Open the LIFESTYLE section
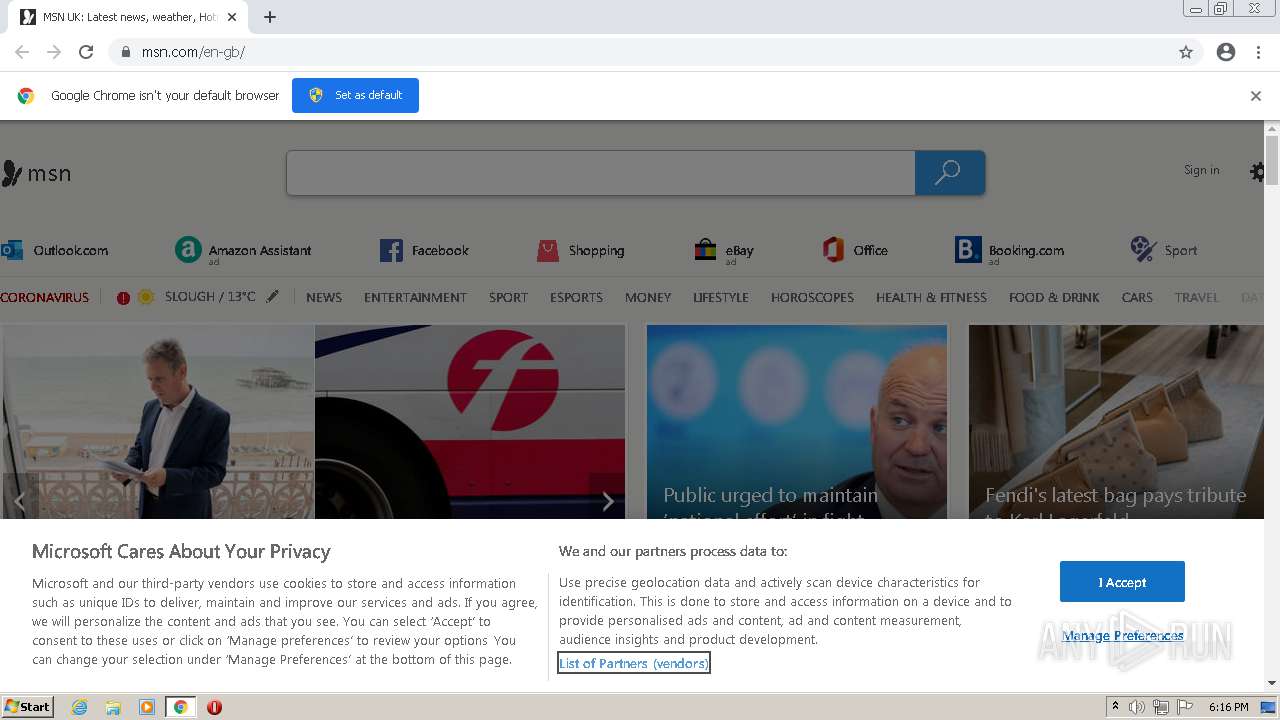The image size is (1280, 720). click(x=721, y=297)
